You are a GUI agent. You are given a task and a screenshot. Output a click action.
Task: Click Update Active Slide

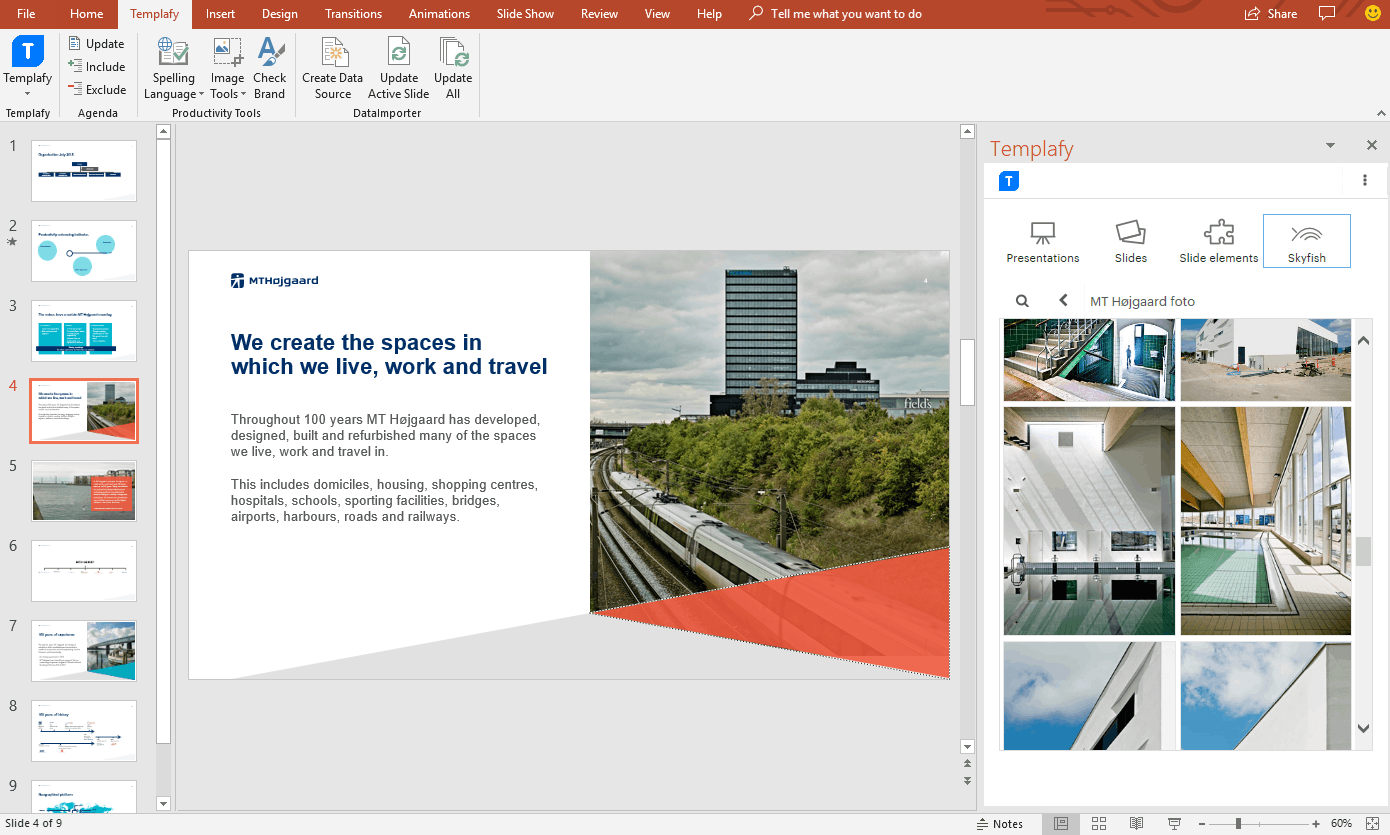[x=399, y=68]
